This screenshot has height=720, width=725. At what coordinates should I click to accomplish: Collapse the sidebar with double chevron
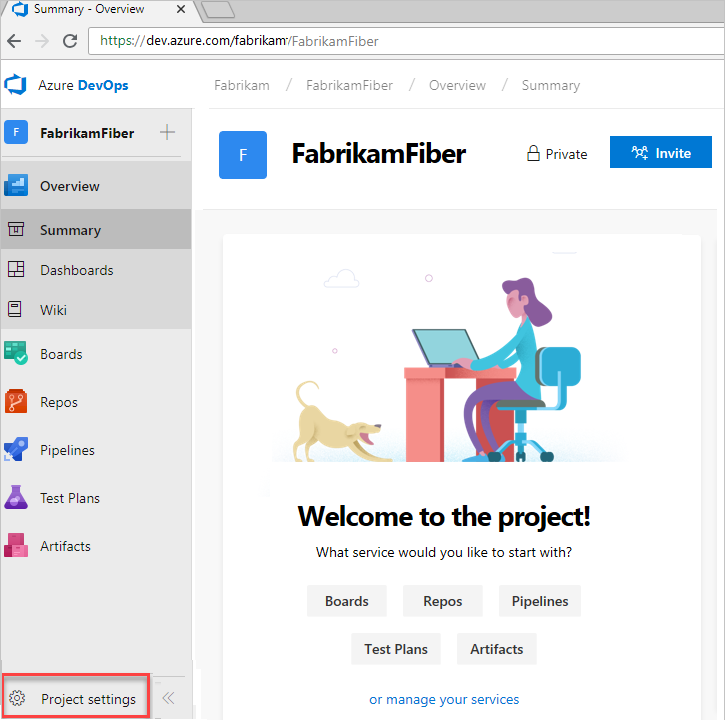pos(168,698)
